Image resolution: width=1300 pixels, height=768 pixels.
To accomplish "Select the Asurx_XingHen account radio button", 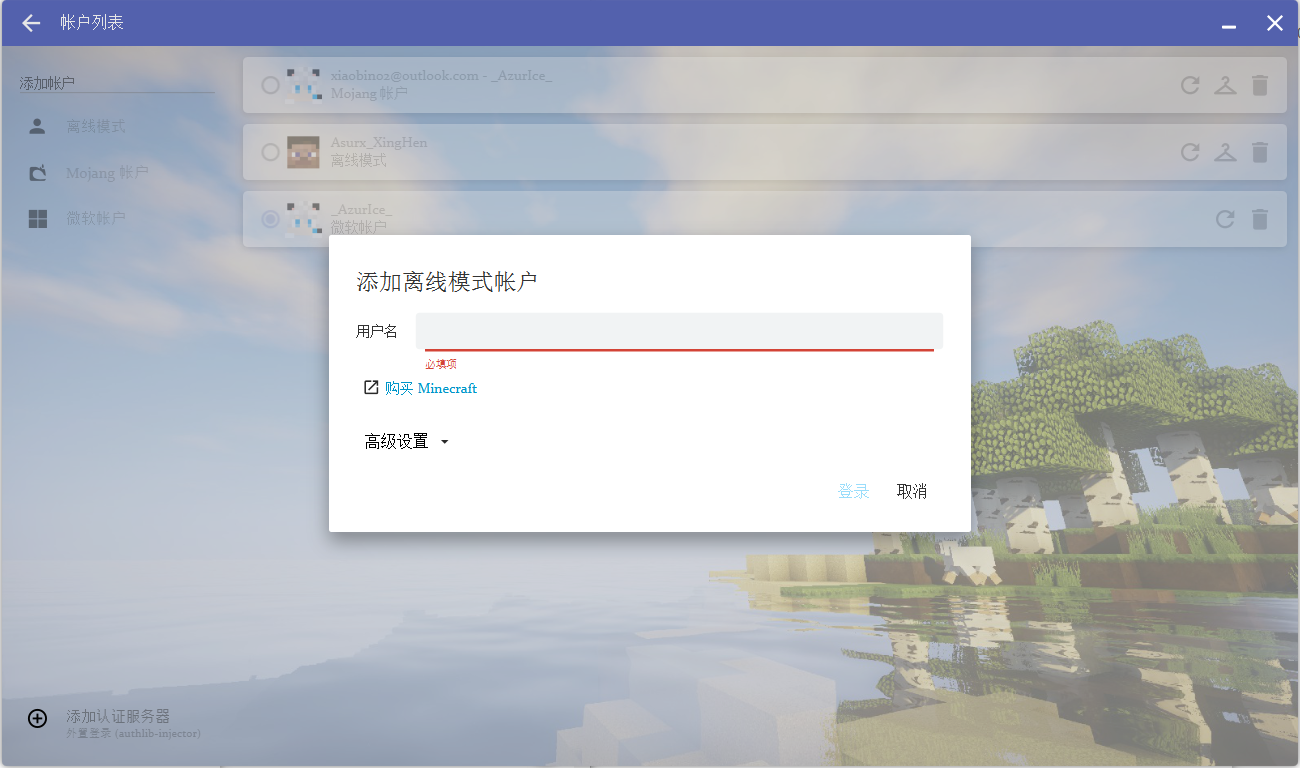I will point(270,152).
